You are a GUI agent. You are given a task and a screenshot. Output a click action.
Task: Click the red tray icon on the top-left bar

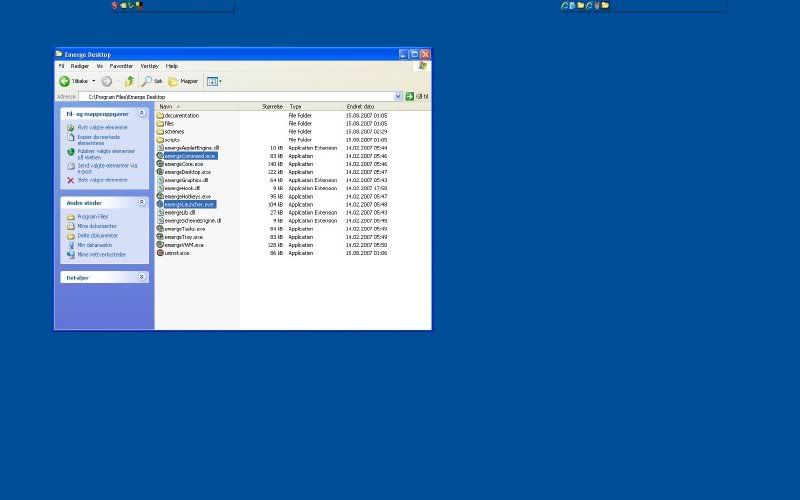click(115, 5)
